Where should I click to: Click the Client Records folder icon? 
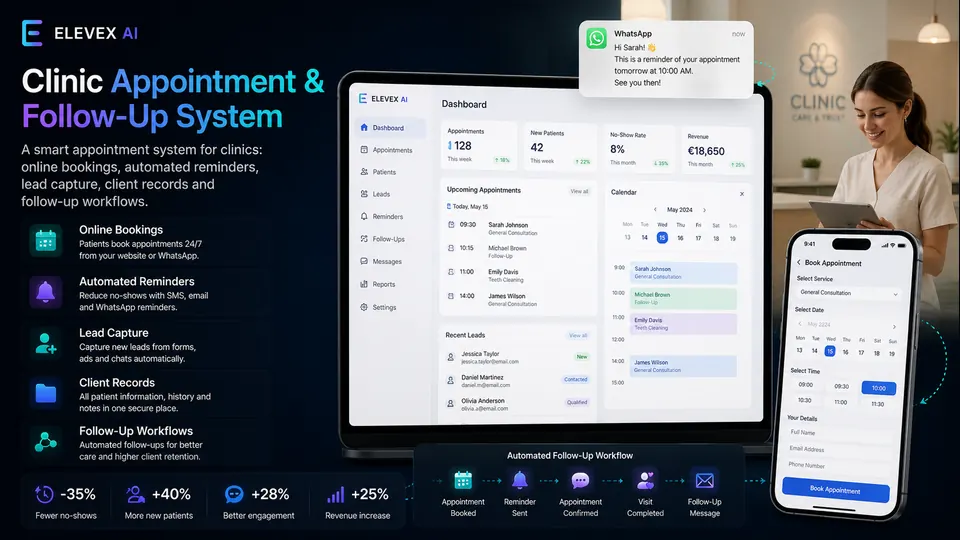click(46, 392)
